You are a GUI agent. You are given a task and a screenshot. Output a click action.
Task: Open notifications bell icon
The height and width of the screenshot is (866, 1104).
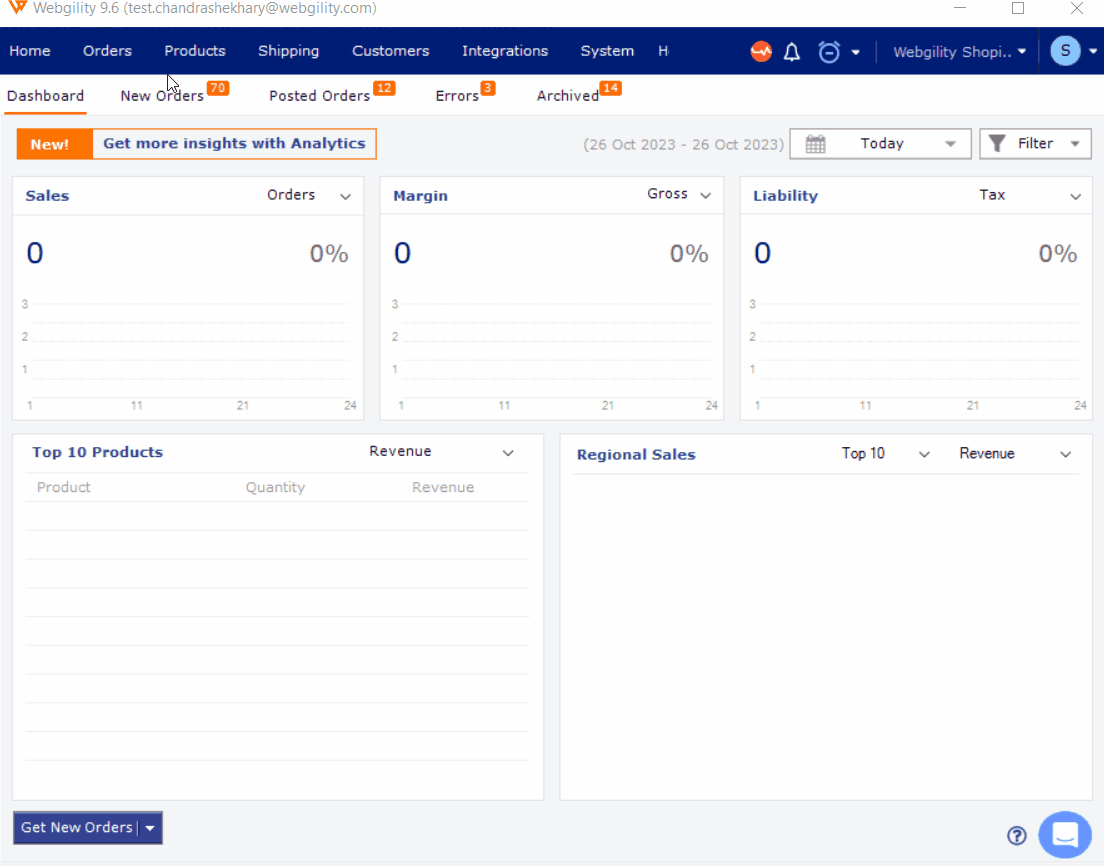tap(792, 51)
